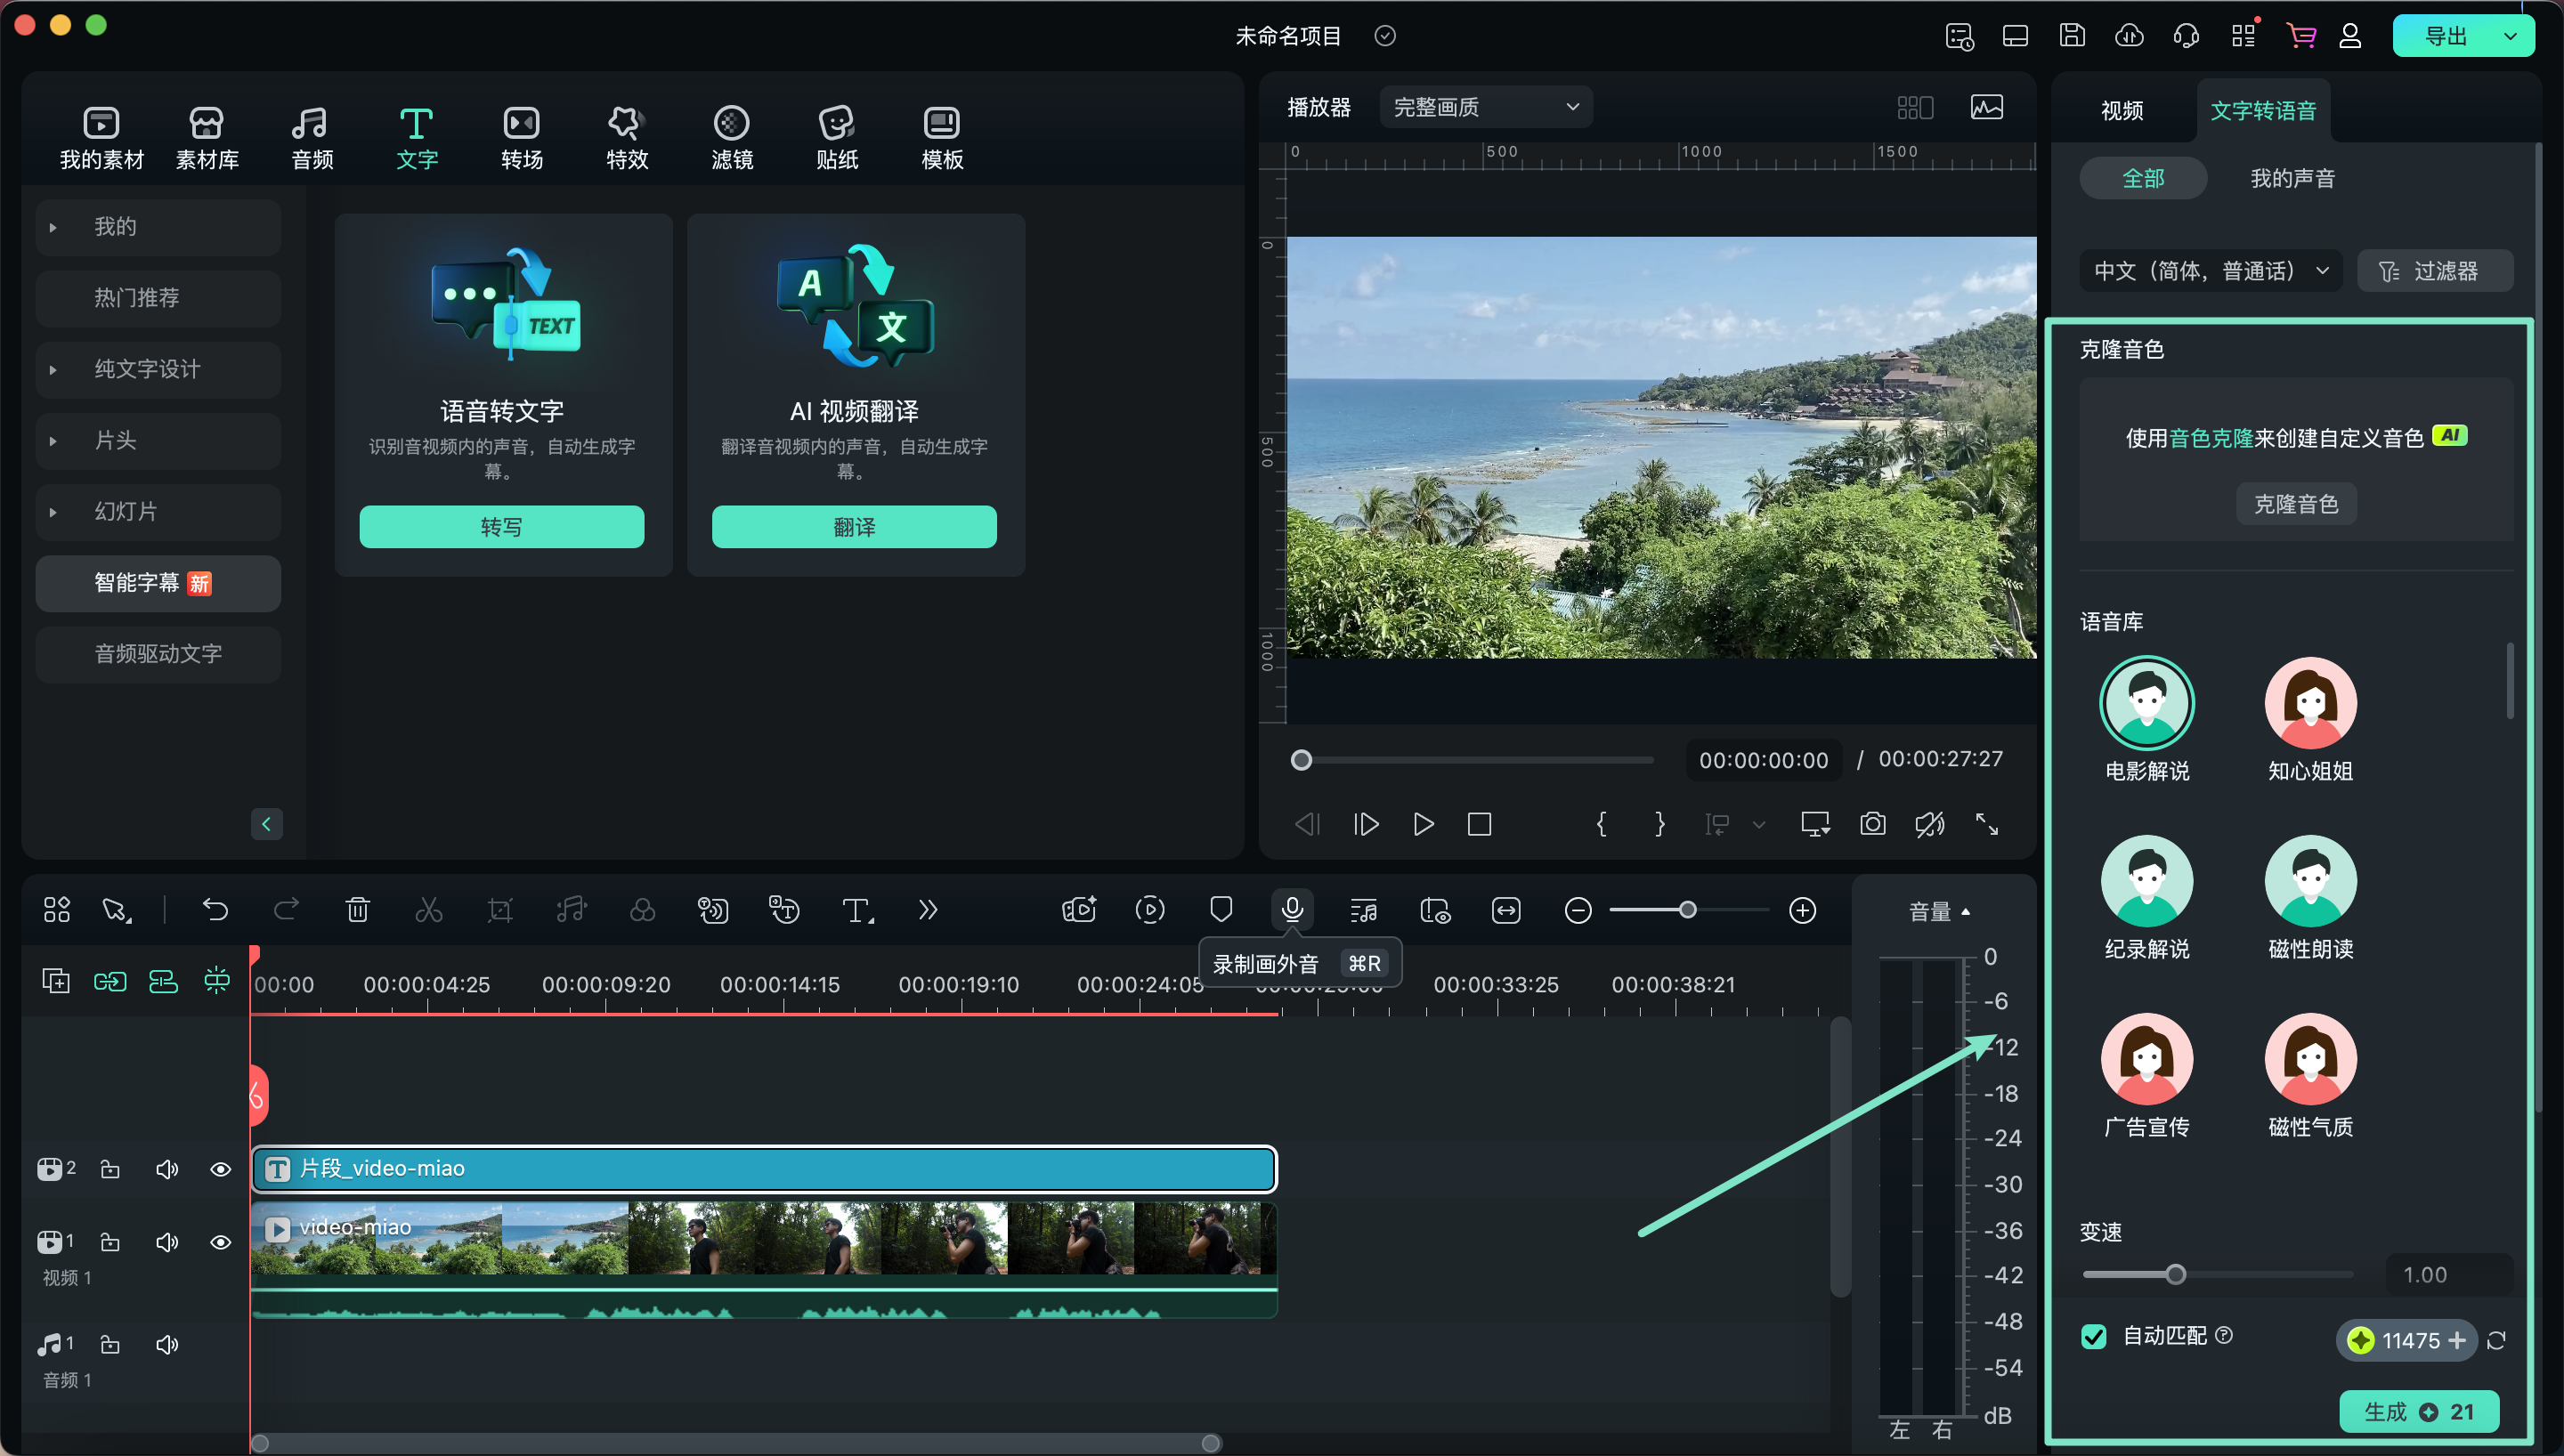The height and width of the screenshot is (1456, 2564).
Task: Toggle preview audio mute icon
Action: pyautogui.click(x=1930, y=824)
